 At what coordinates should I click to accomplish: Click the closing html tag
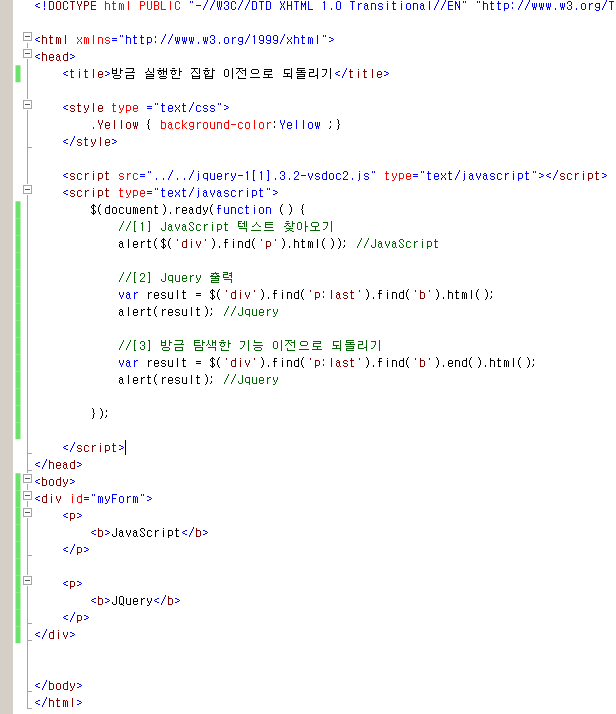(58, 703)
